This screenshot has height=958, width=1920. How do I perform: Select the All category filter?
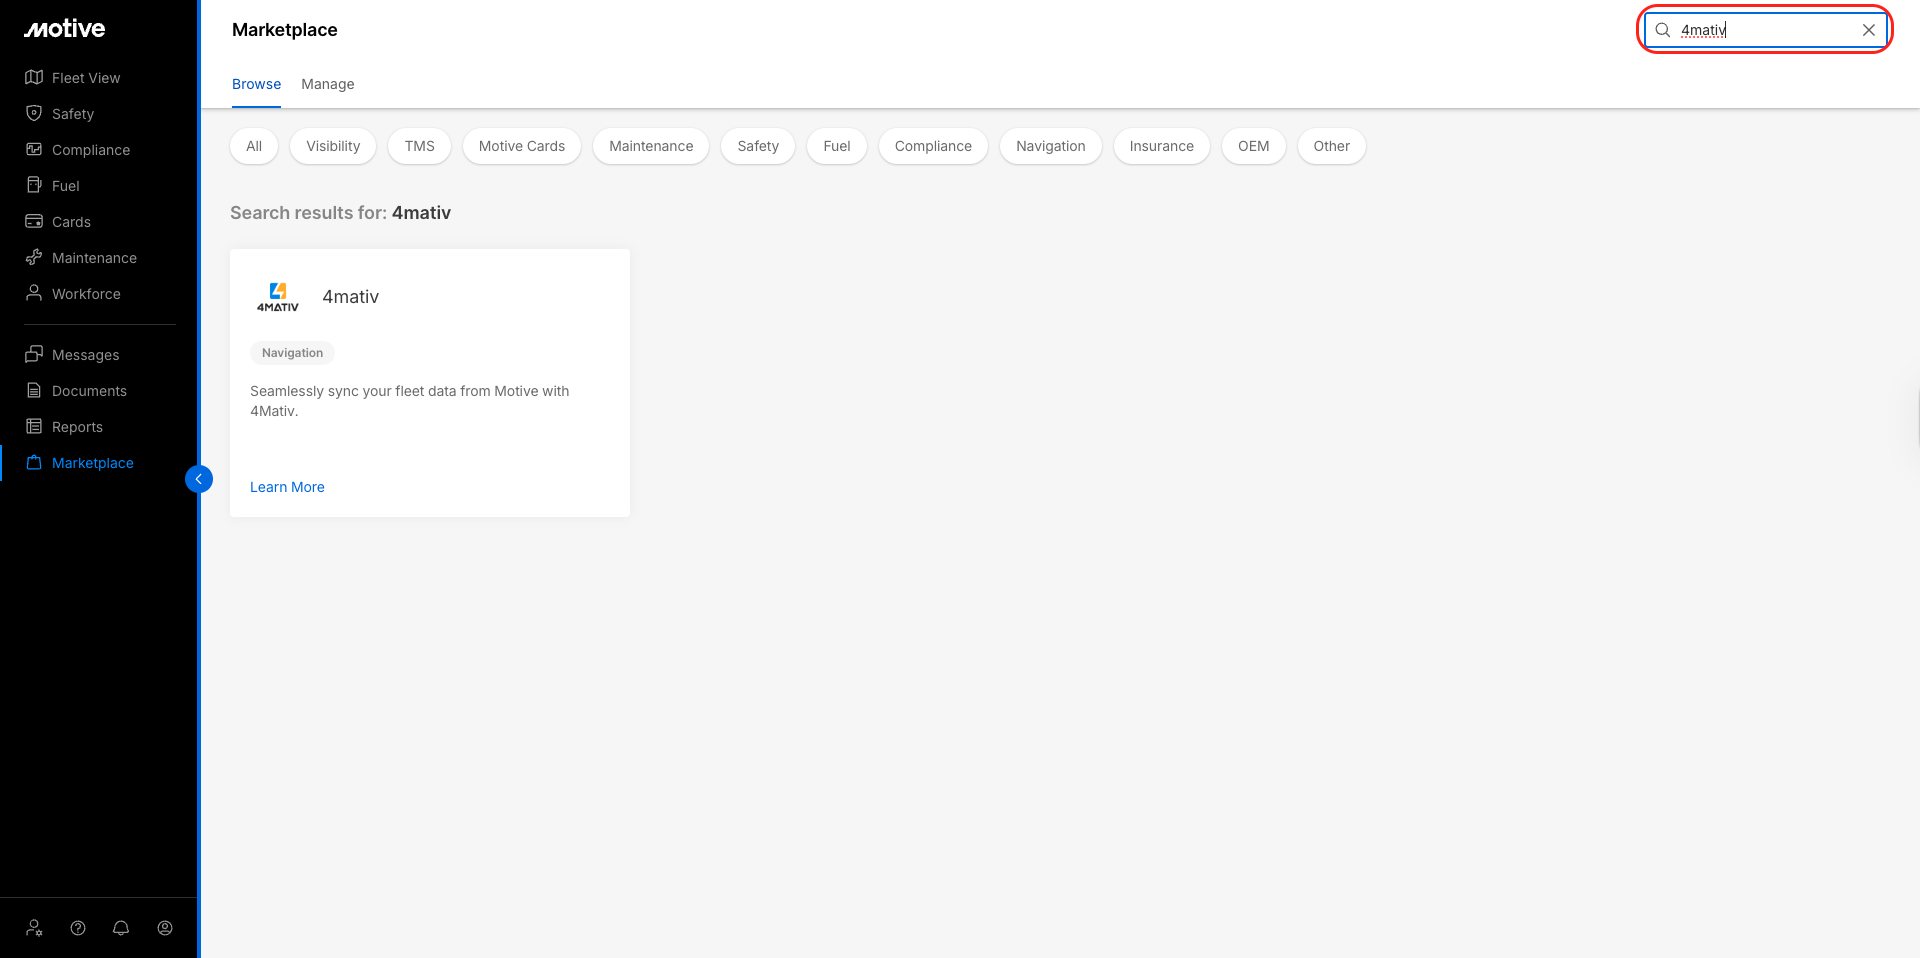[x=254, y=146]
